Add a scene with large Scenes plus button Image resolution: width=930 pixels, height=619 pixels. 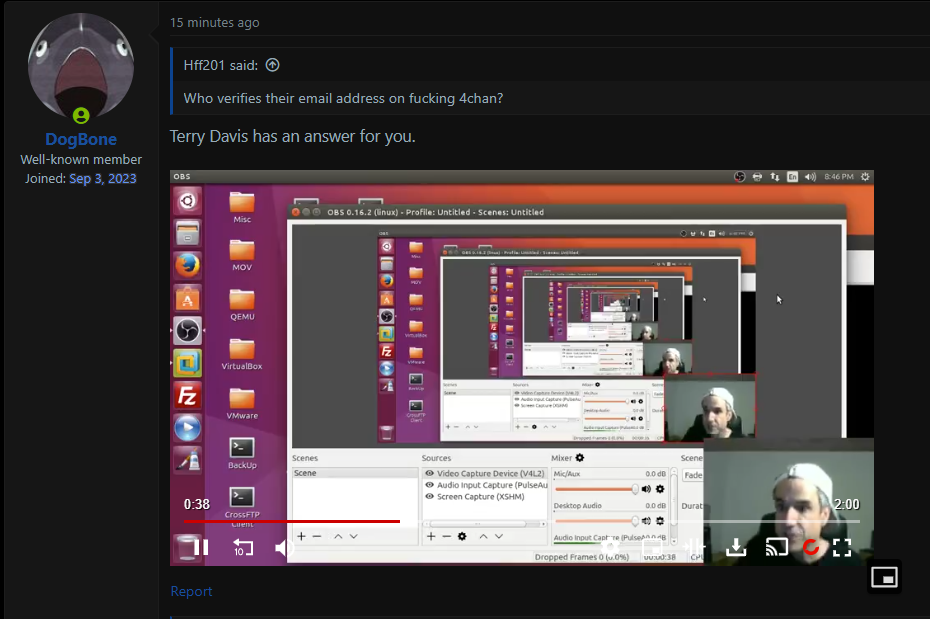click(x=301, y=536)
